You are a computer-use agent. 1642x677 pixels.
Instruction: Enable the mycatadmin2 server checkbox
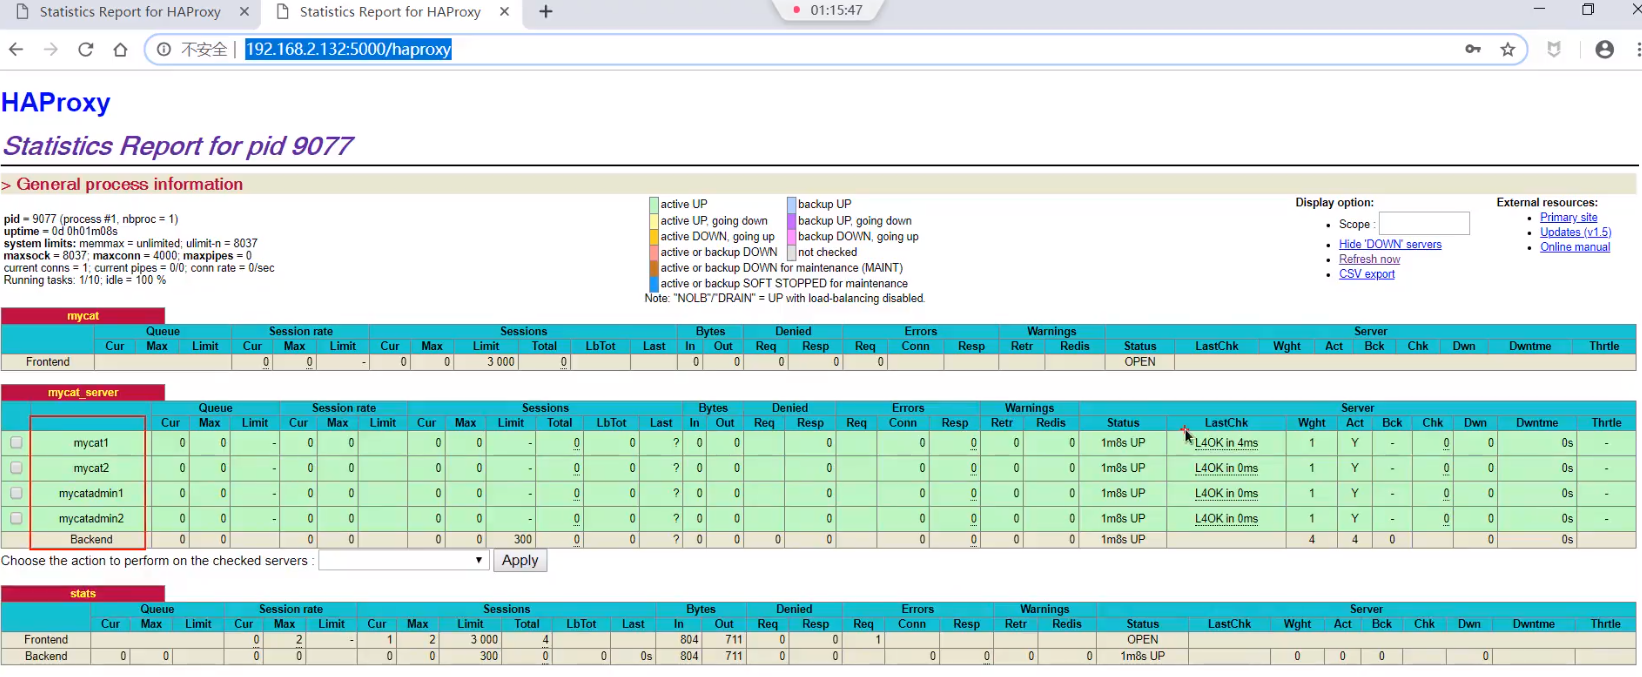(x=16, y=518)
